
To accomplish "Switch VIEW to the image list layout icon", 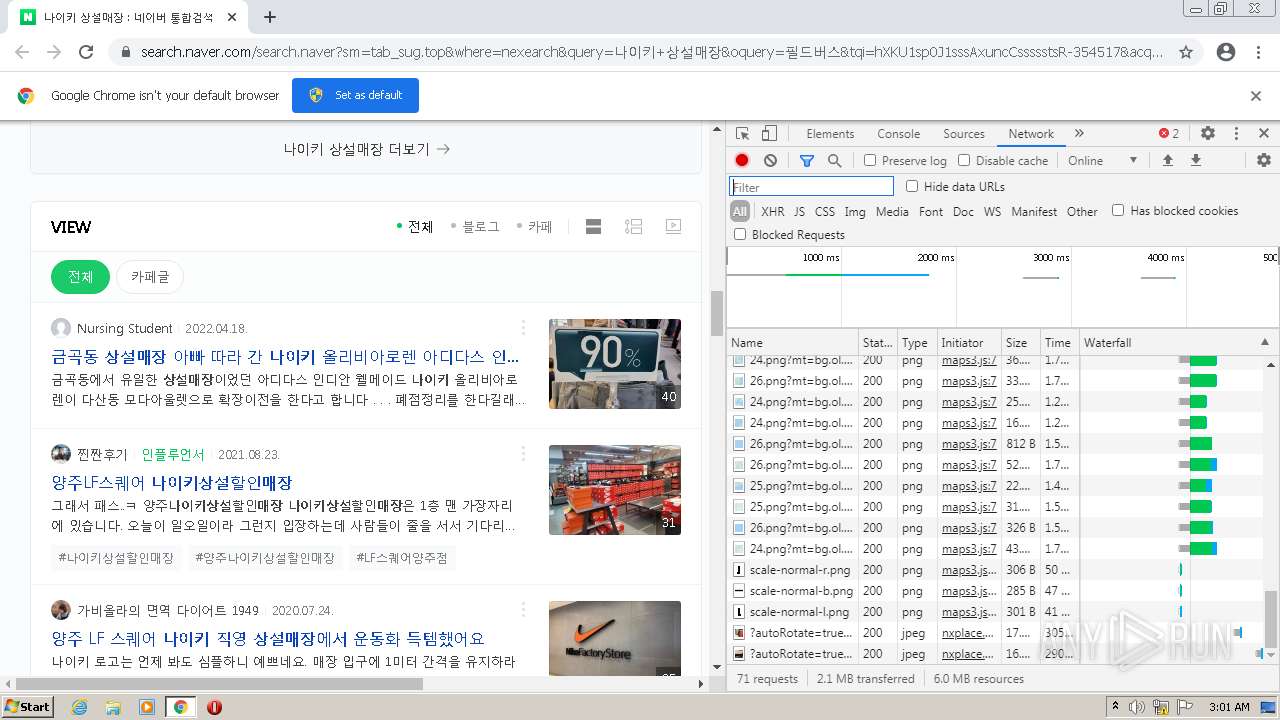I will [x=633, y=227].
